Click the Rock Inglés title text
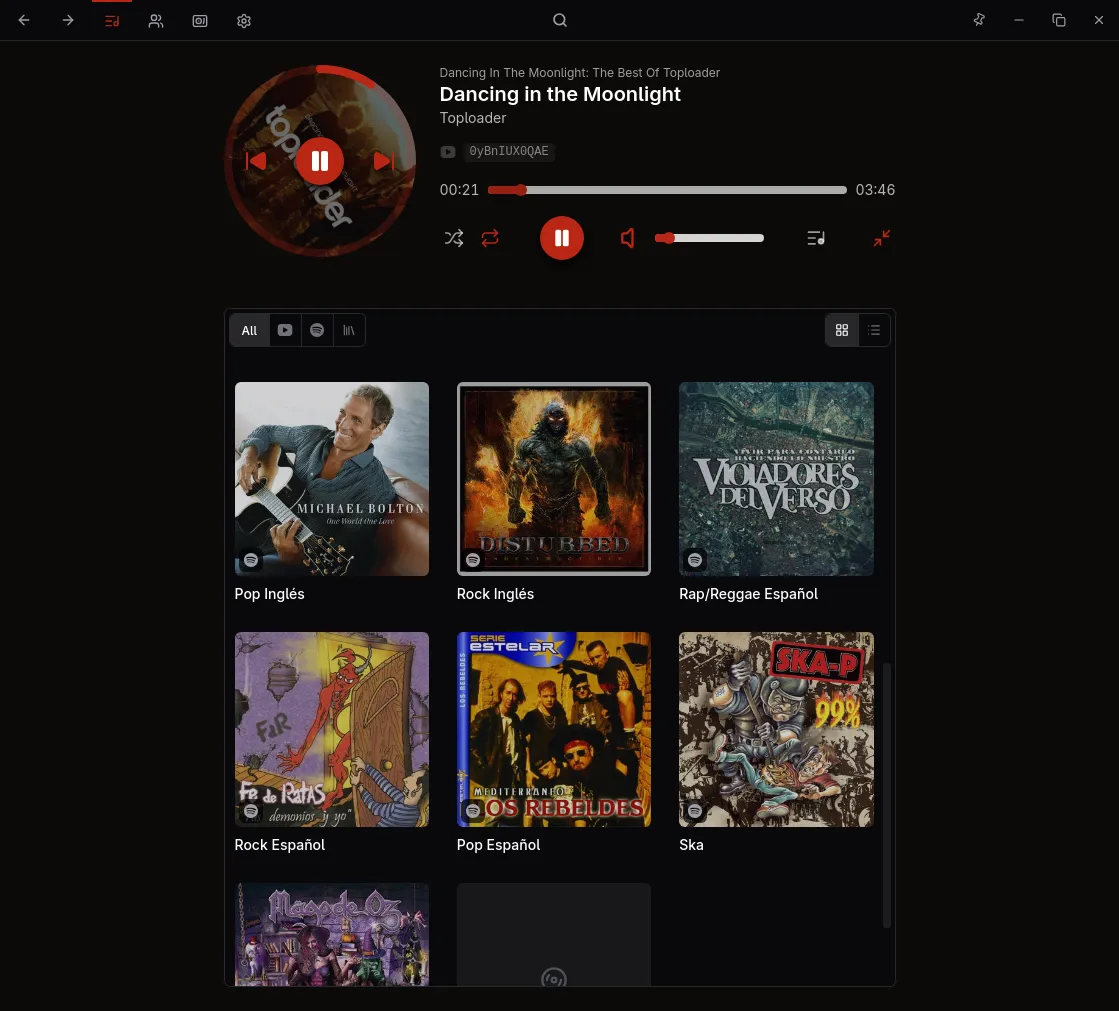Viewport: 1119px width, 1011px height. [x=495, y=594]
